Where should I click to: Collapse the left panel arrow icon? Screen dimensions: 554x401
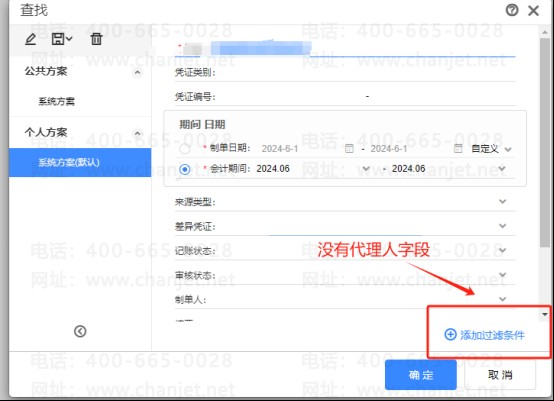(80, 331)
